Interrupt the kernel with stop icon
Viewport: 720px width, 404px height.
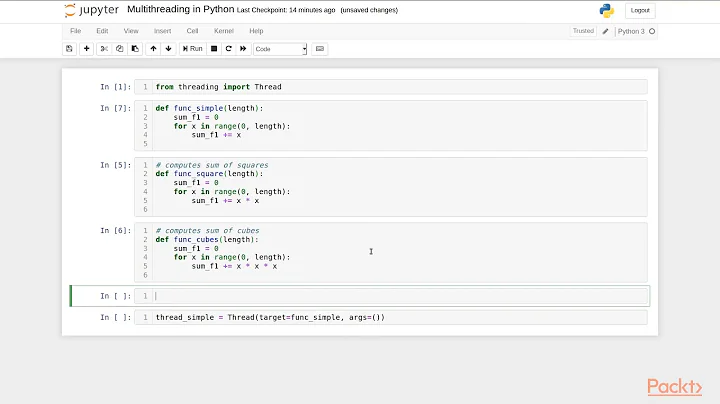(214, 49)
